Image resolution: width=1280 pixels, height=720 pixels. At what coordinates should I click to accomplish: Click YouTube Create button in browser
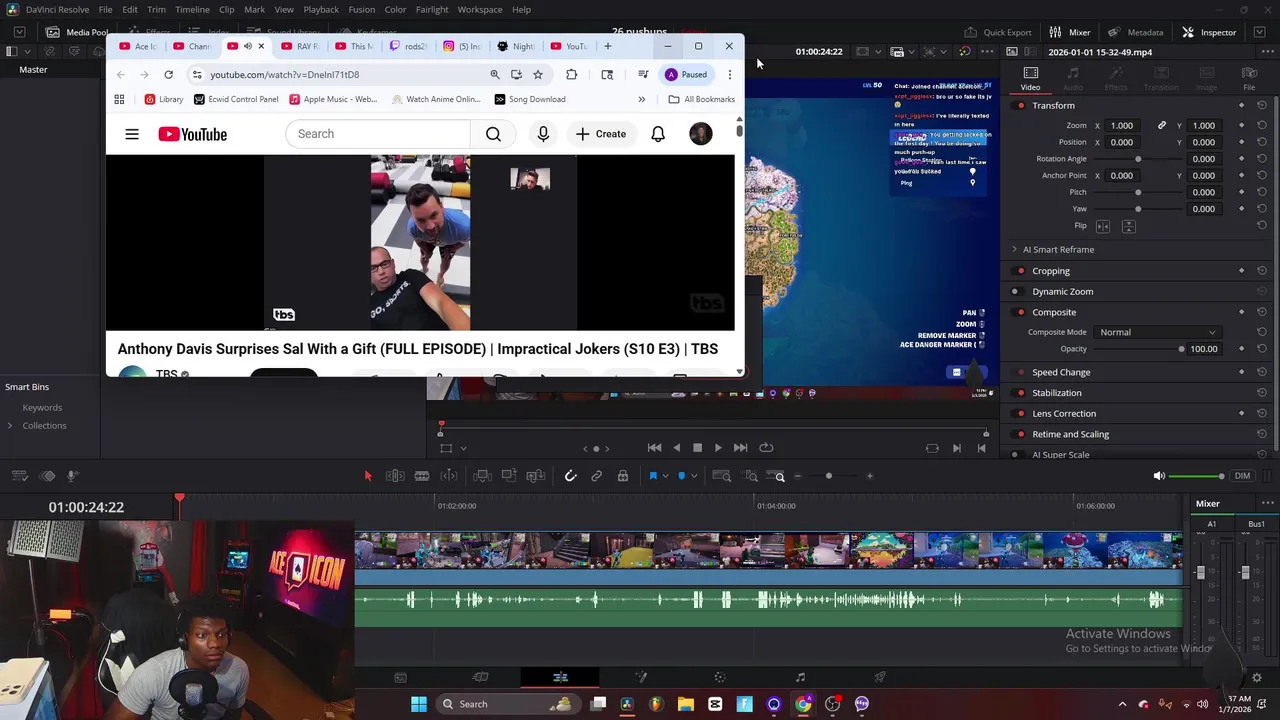point(600,134)
